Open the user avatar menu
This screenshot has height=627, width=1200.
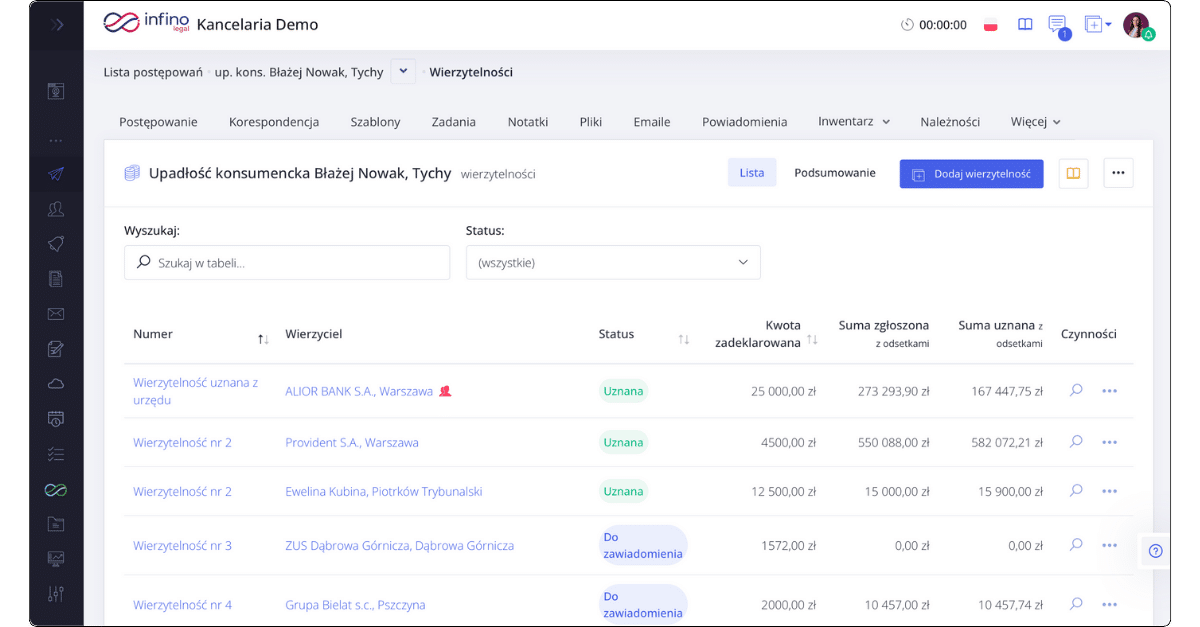tap(1137, 26)
